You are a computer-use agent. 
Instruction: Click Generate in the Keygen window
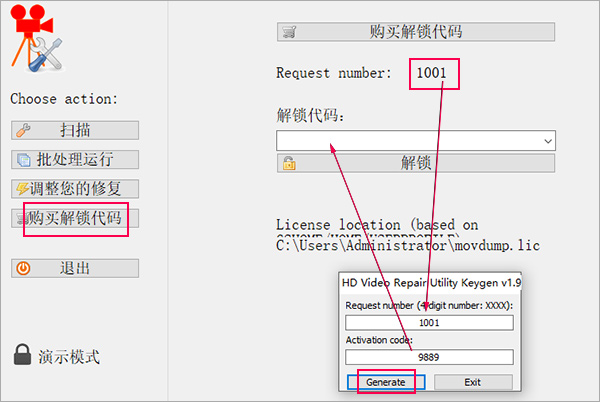pyautogui.click(x=386, y=382)
